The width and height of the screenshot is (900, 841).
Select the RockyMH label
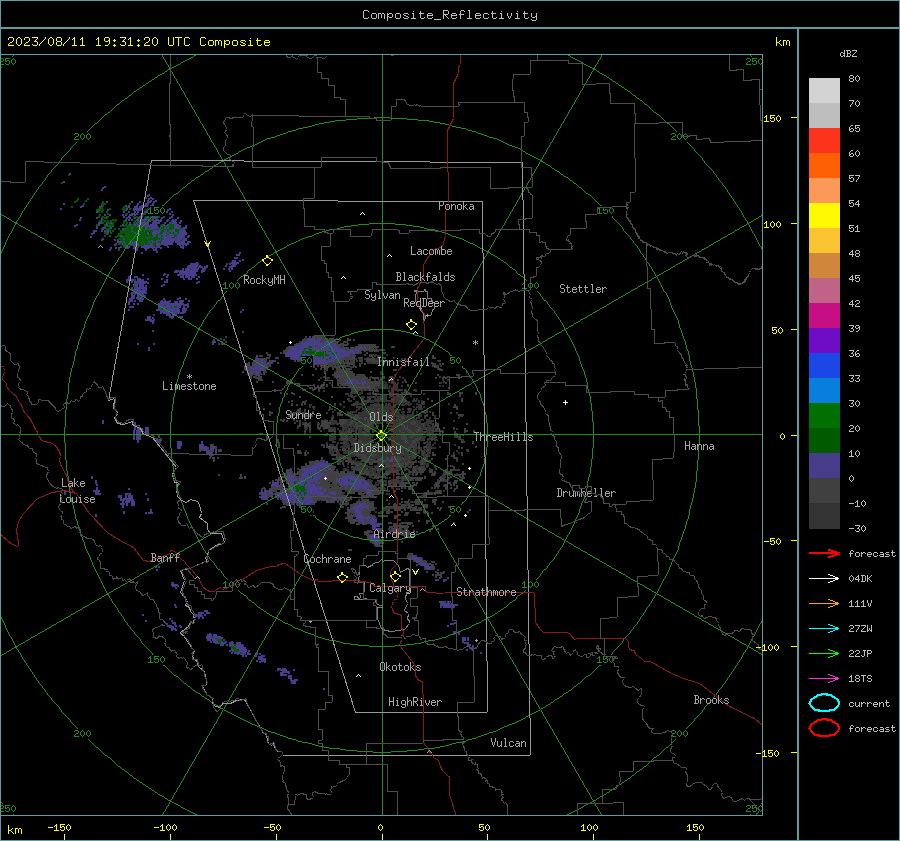(x=264, y=280)
